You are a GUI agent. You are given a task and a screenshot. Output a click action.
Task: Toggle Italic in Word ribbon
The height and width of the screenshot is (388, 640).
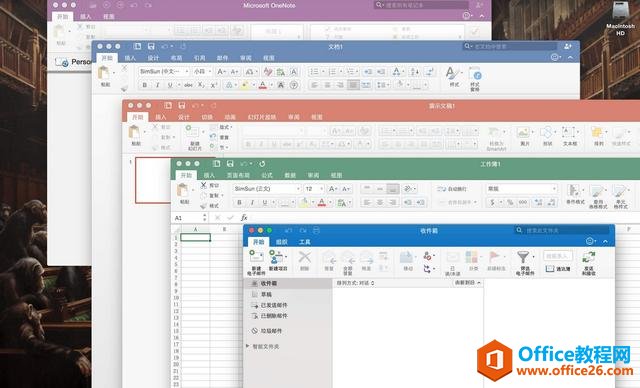pos(158,85)
